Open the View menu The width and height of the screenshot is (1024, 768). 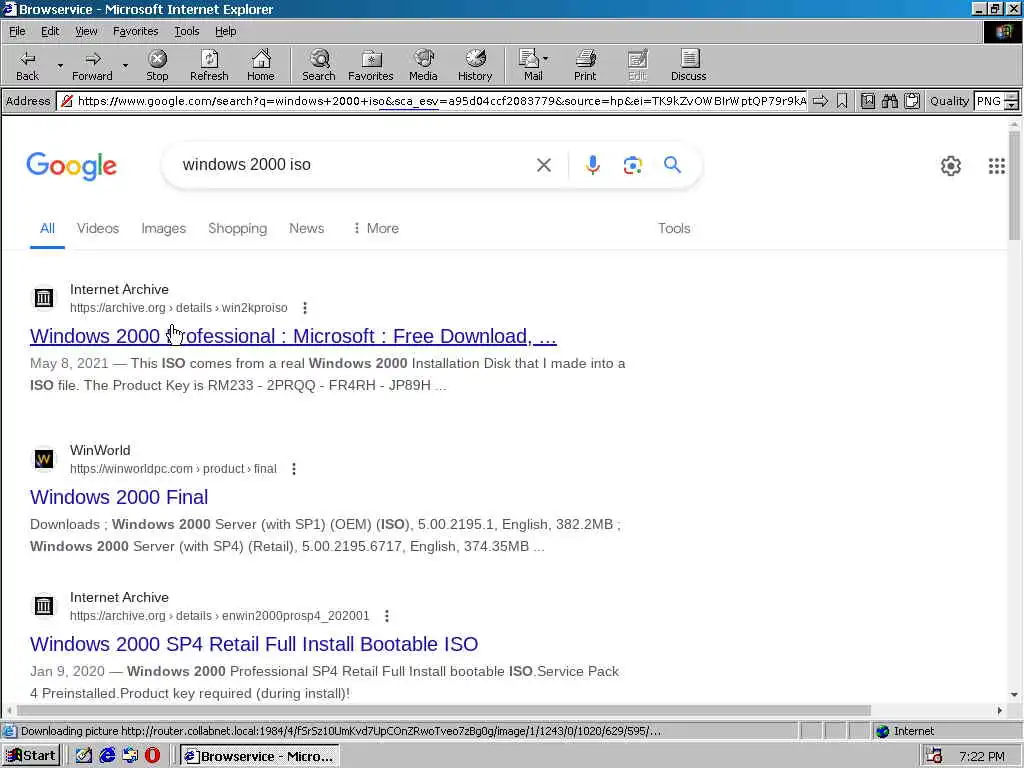pos(86,31)
